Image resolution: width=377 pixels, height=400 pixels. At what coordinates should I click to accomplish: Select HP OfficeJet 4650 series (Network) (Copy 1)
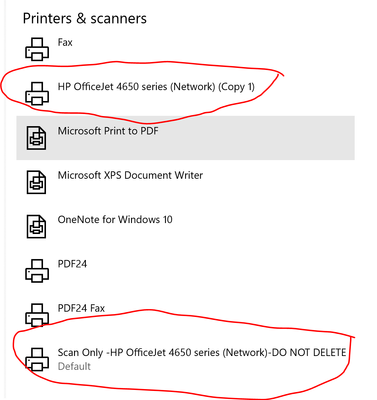(156, 87)
